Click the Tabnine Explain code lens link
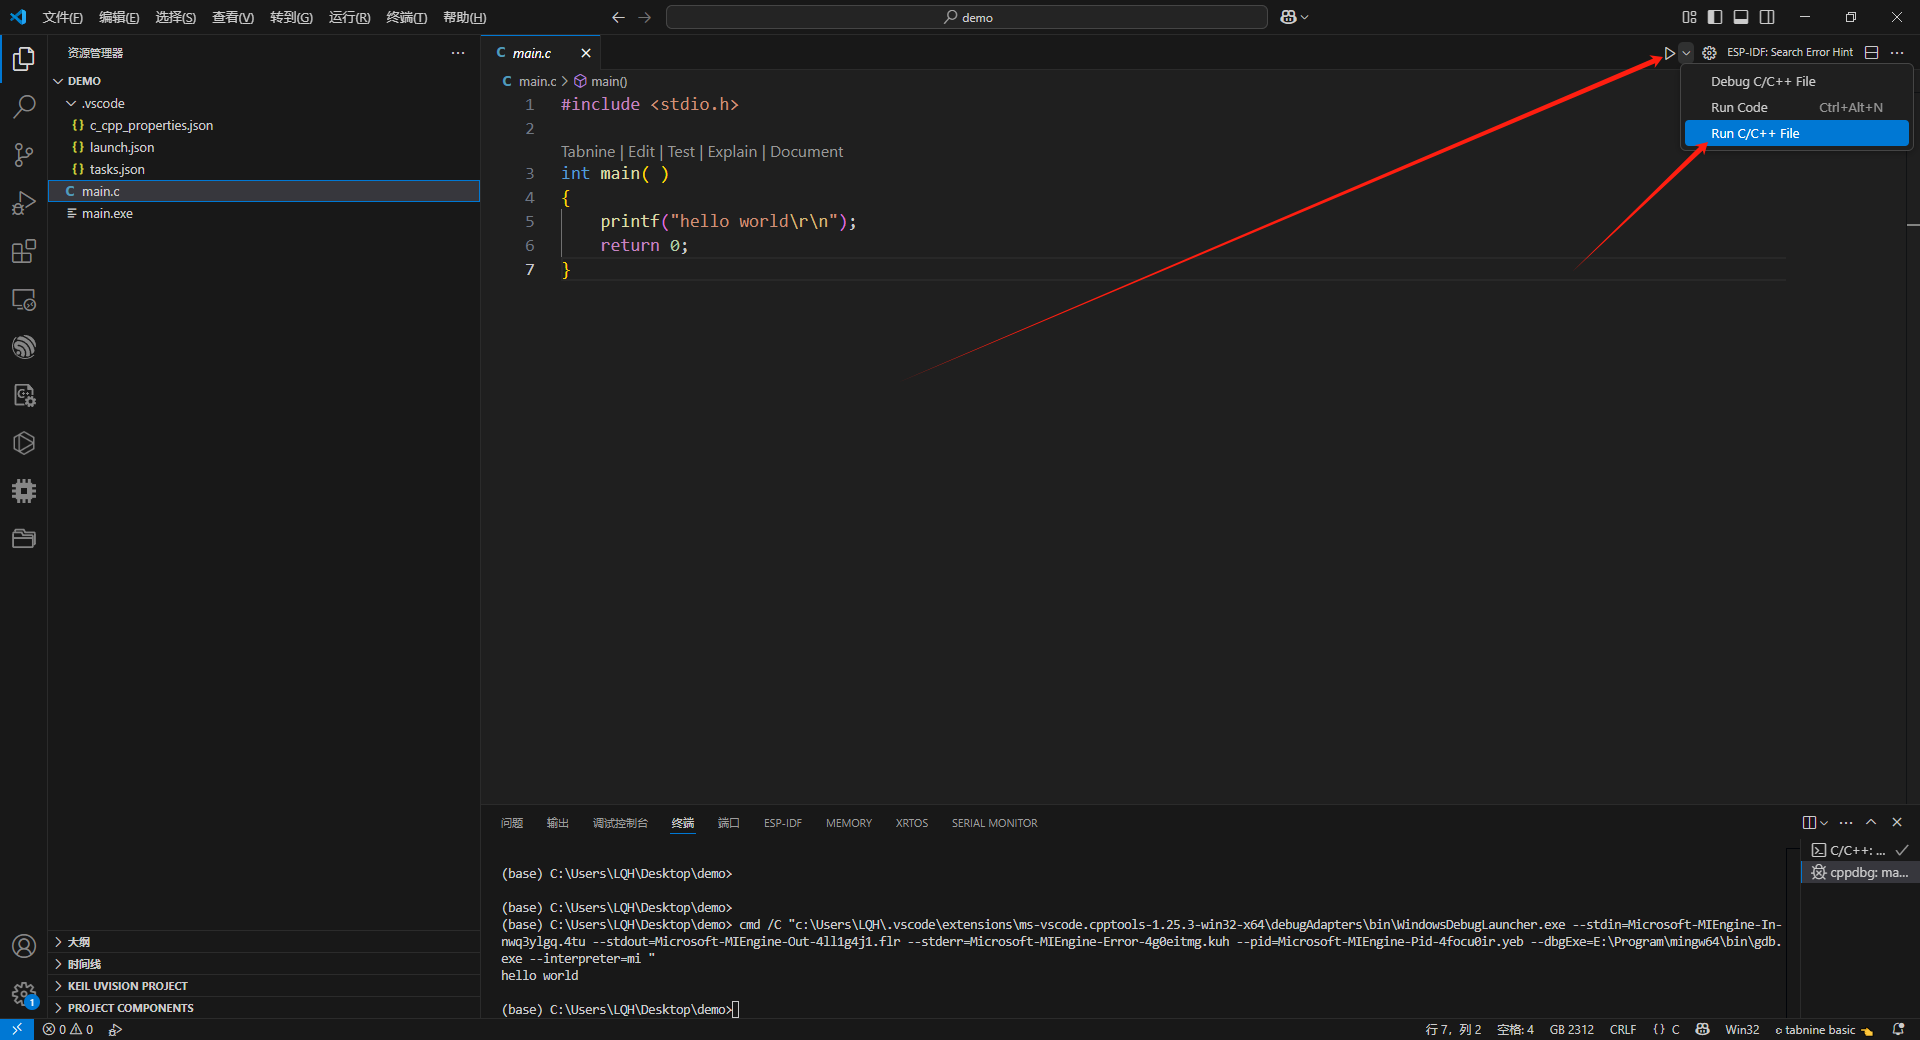The height and width of the screenshot is (1040, 1920). pos(732,152)
